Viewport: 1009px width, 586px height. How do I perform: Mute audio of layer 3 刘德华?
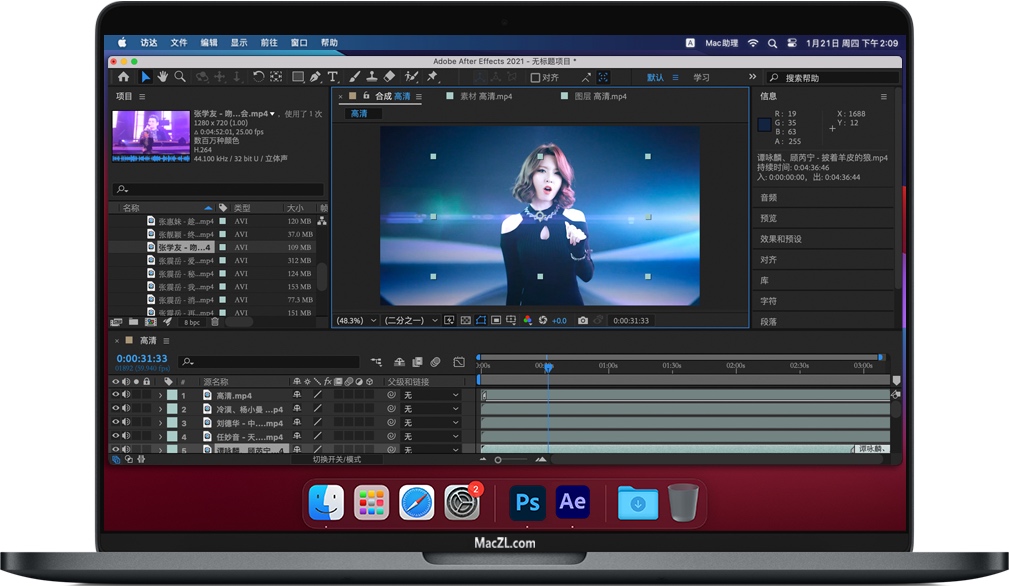125,423
